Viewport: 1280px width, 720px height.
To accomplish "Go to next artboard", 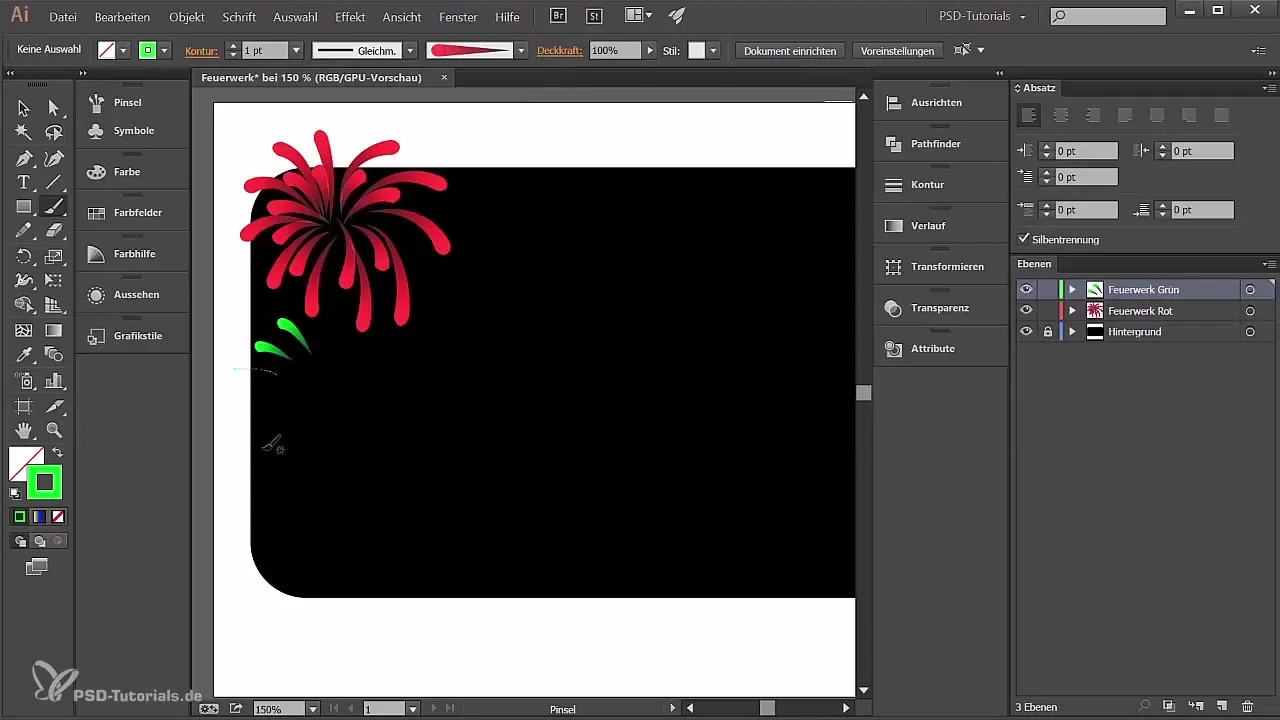I will click(x=435, y=709).
